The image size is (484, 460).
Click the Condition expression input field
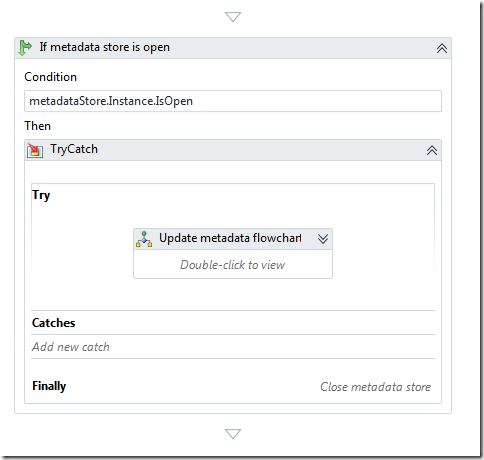pos(233,101)
